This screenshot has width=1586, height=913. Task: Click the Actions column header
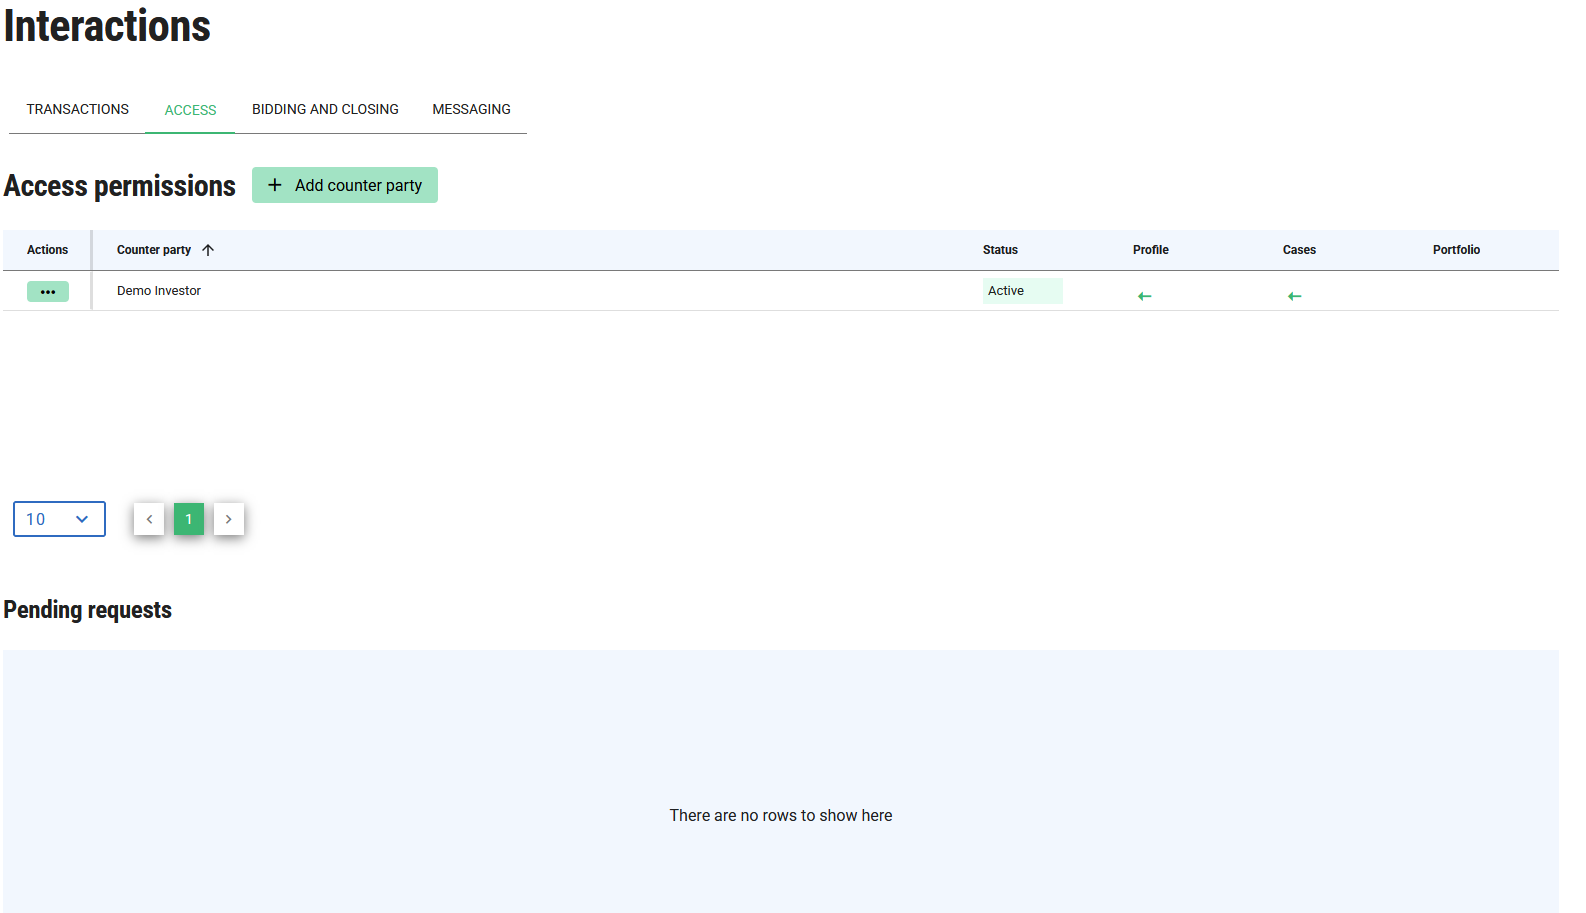(x=47, y=250)
